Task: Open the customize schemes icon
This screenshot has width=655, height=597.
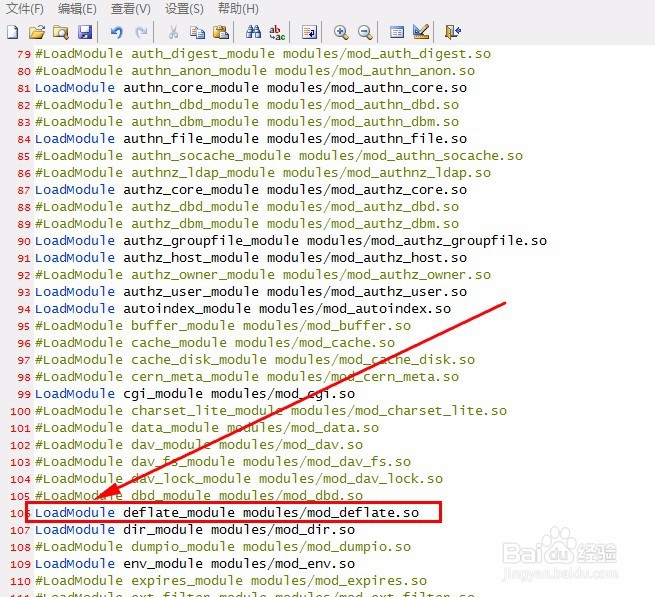Action: click(421, 32)
